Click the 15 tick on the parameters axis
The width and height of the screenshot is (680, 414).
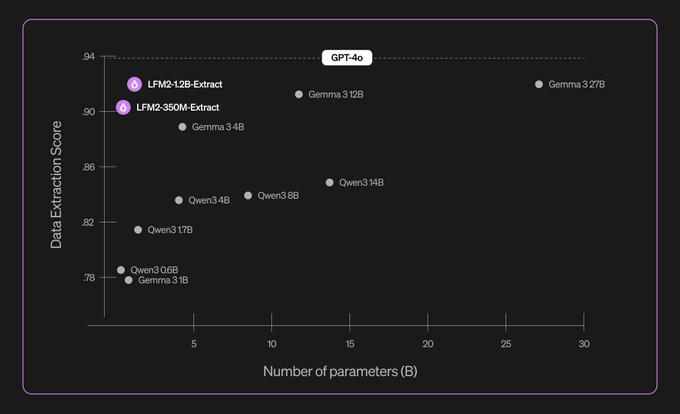[x=350, y=344]
